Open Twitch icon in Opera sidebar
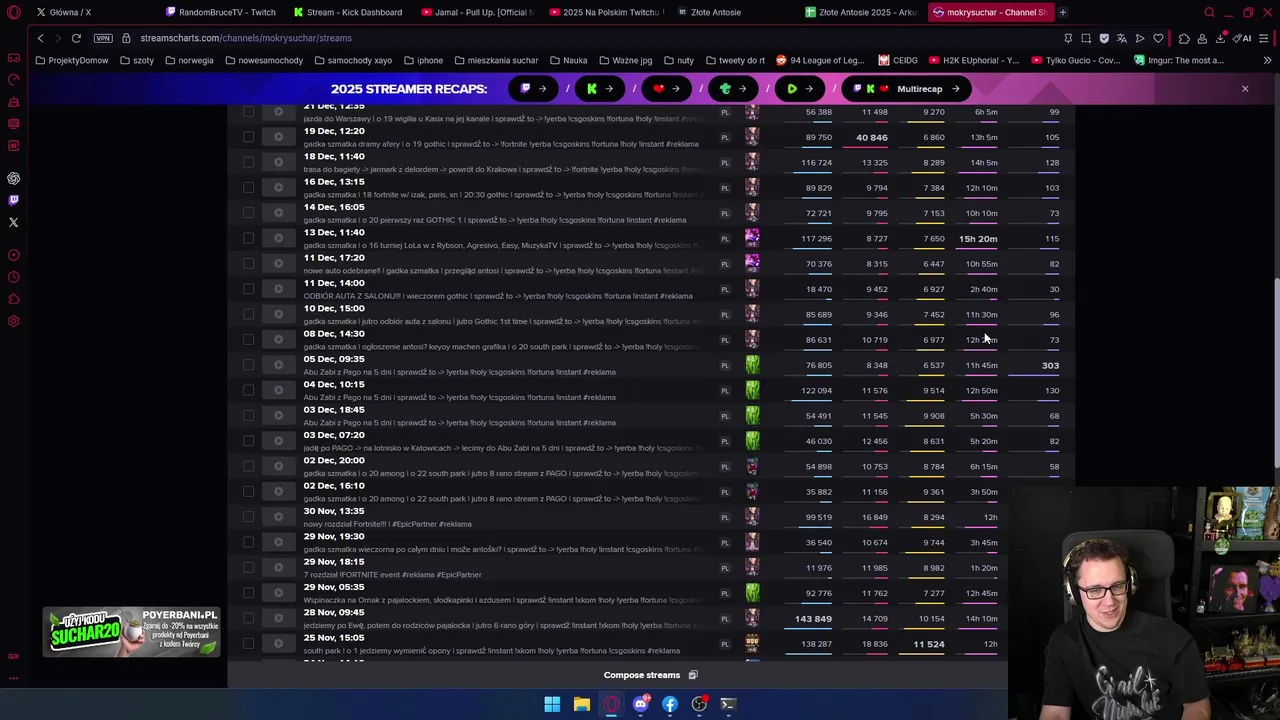Viewport: 1280px width, 720px height. (x=14, y=200)
